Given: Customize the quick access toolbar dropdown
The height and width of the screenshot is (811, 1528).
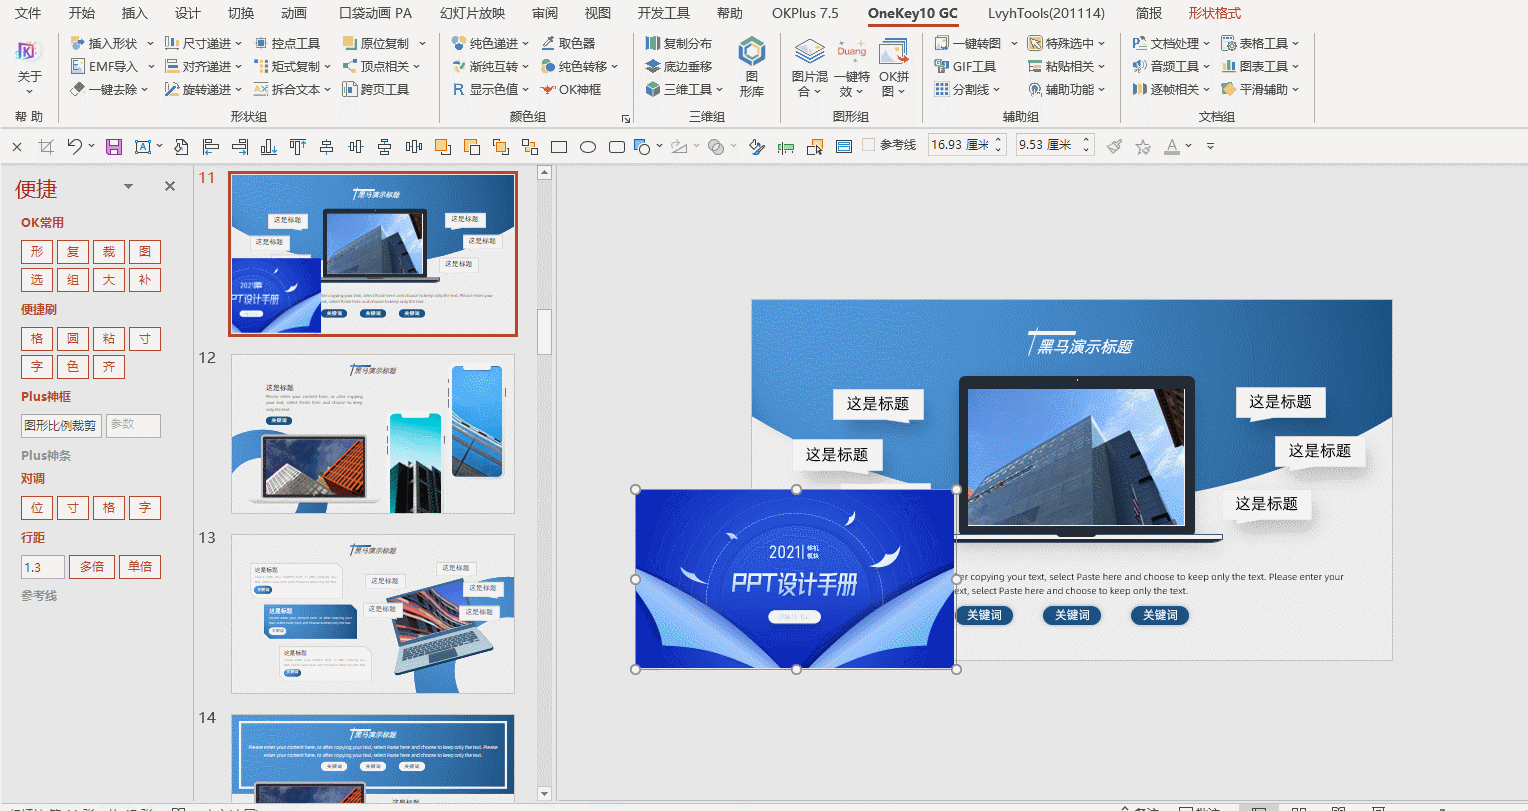Looking at the screenshot, I should (1210, 146).
